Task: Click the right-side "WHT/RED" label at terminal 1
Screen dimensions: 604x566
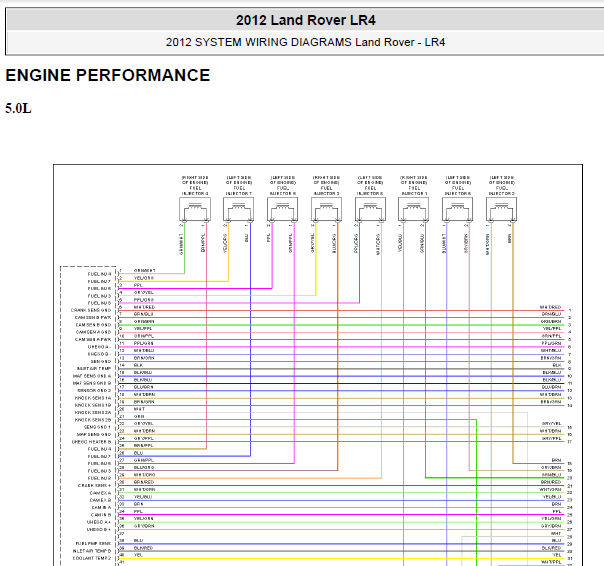Action: pos(550,307)
